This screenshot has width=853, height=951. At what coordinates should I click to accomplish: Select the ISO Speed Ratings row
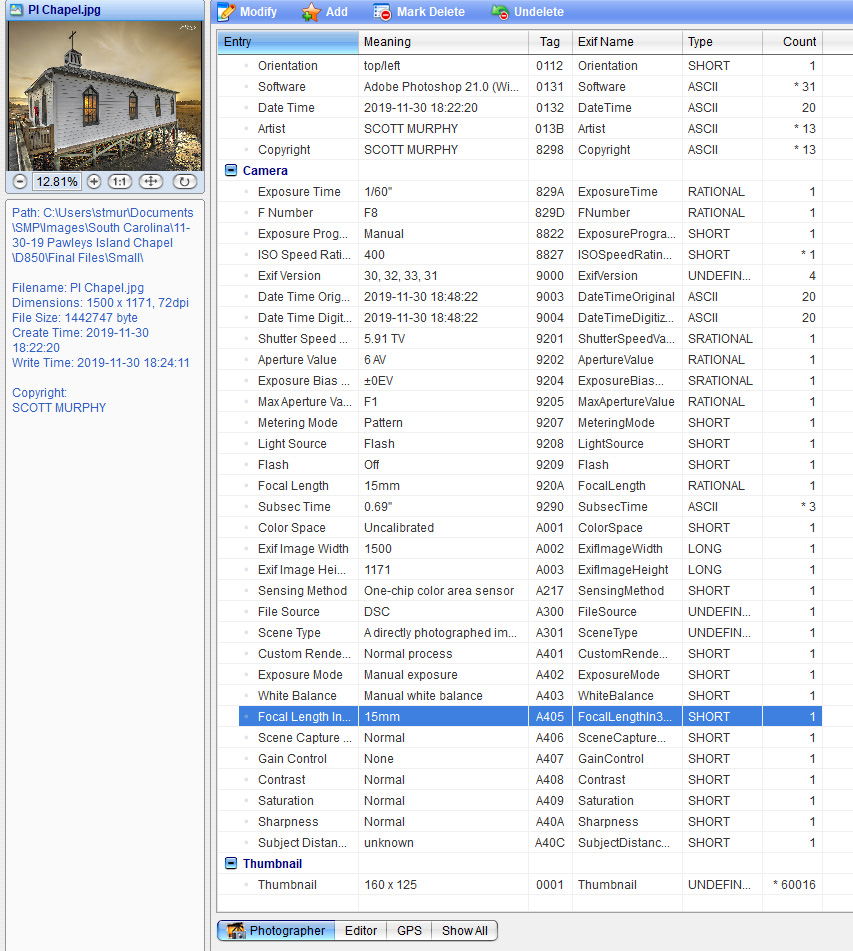click(x=300, y=255)
